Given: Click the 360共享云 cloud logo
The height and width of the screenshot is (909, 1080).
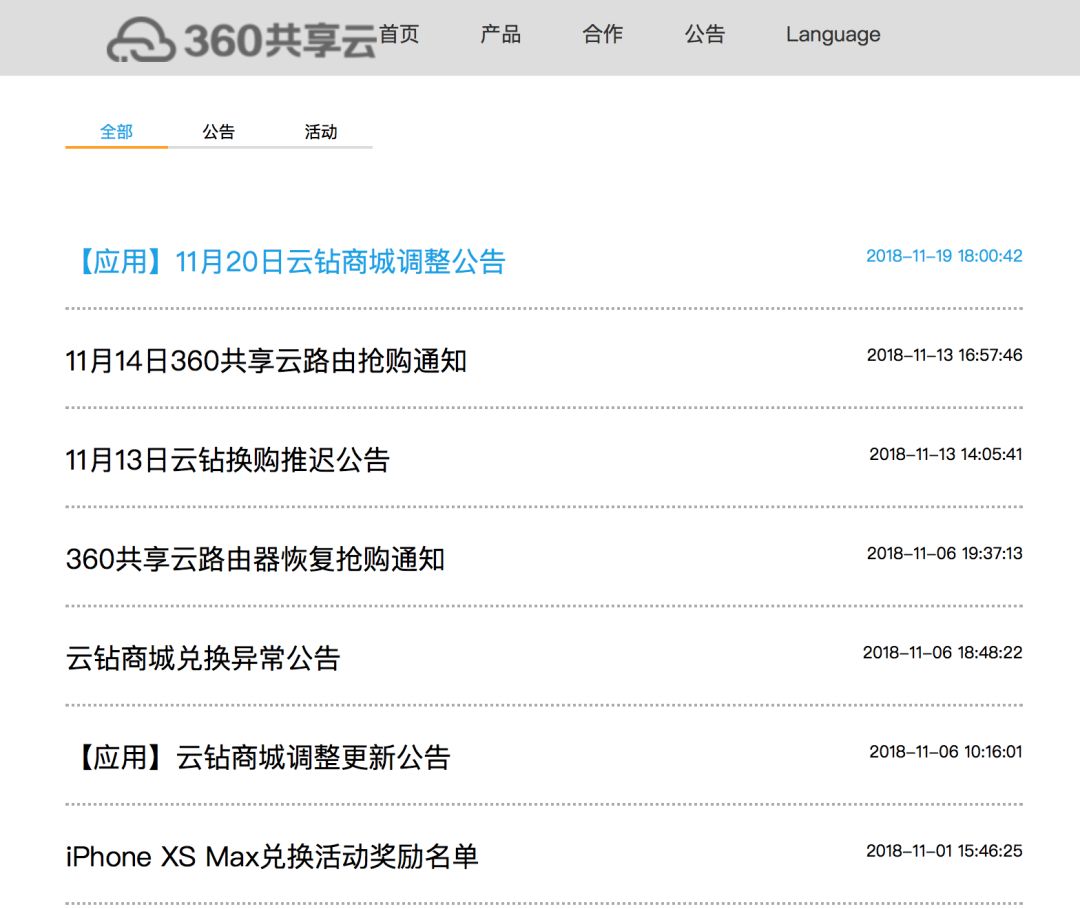Looking at the screenshot, I should (241, 39).
